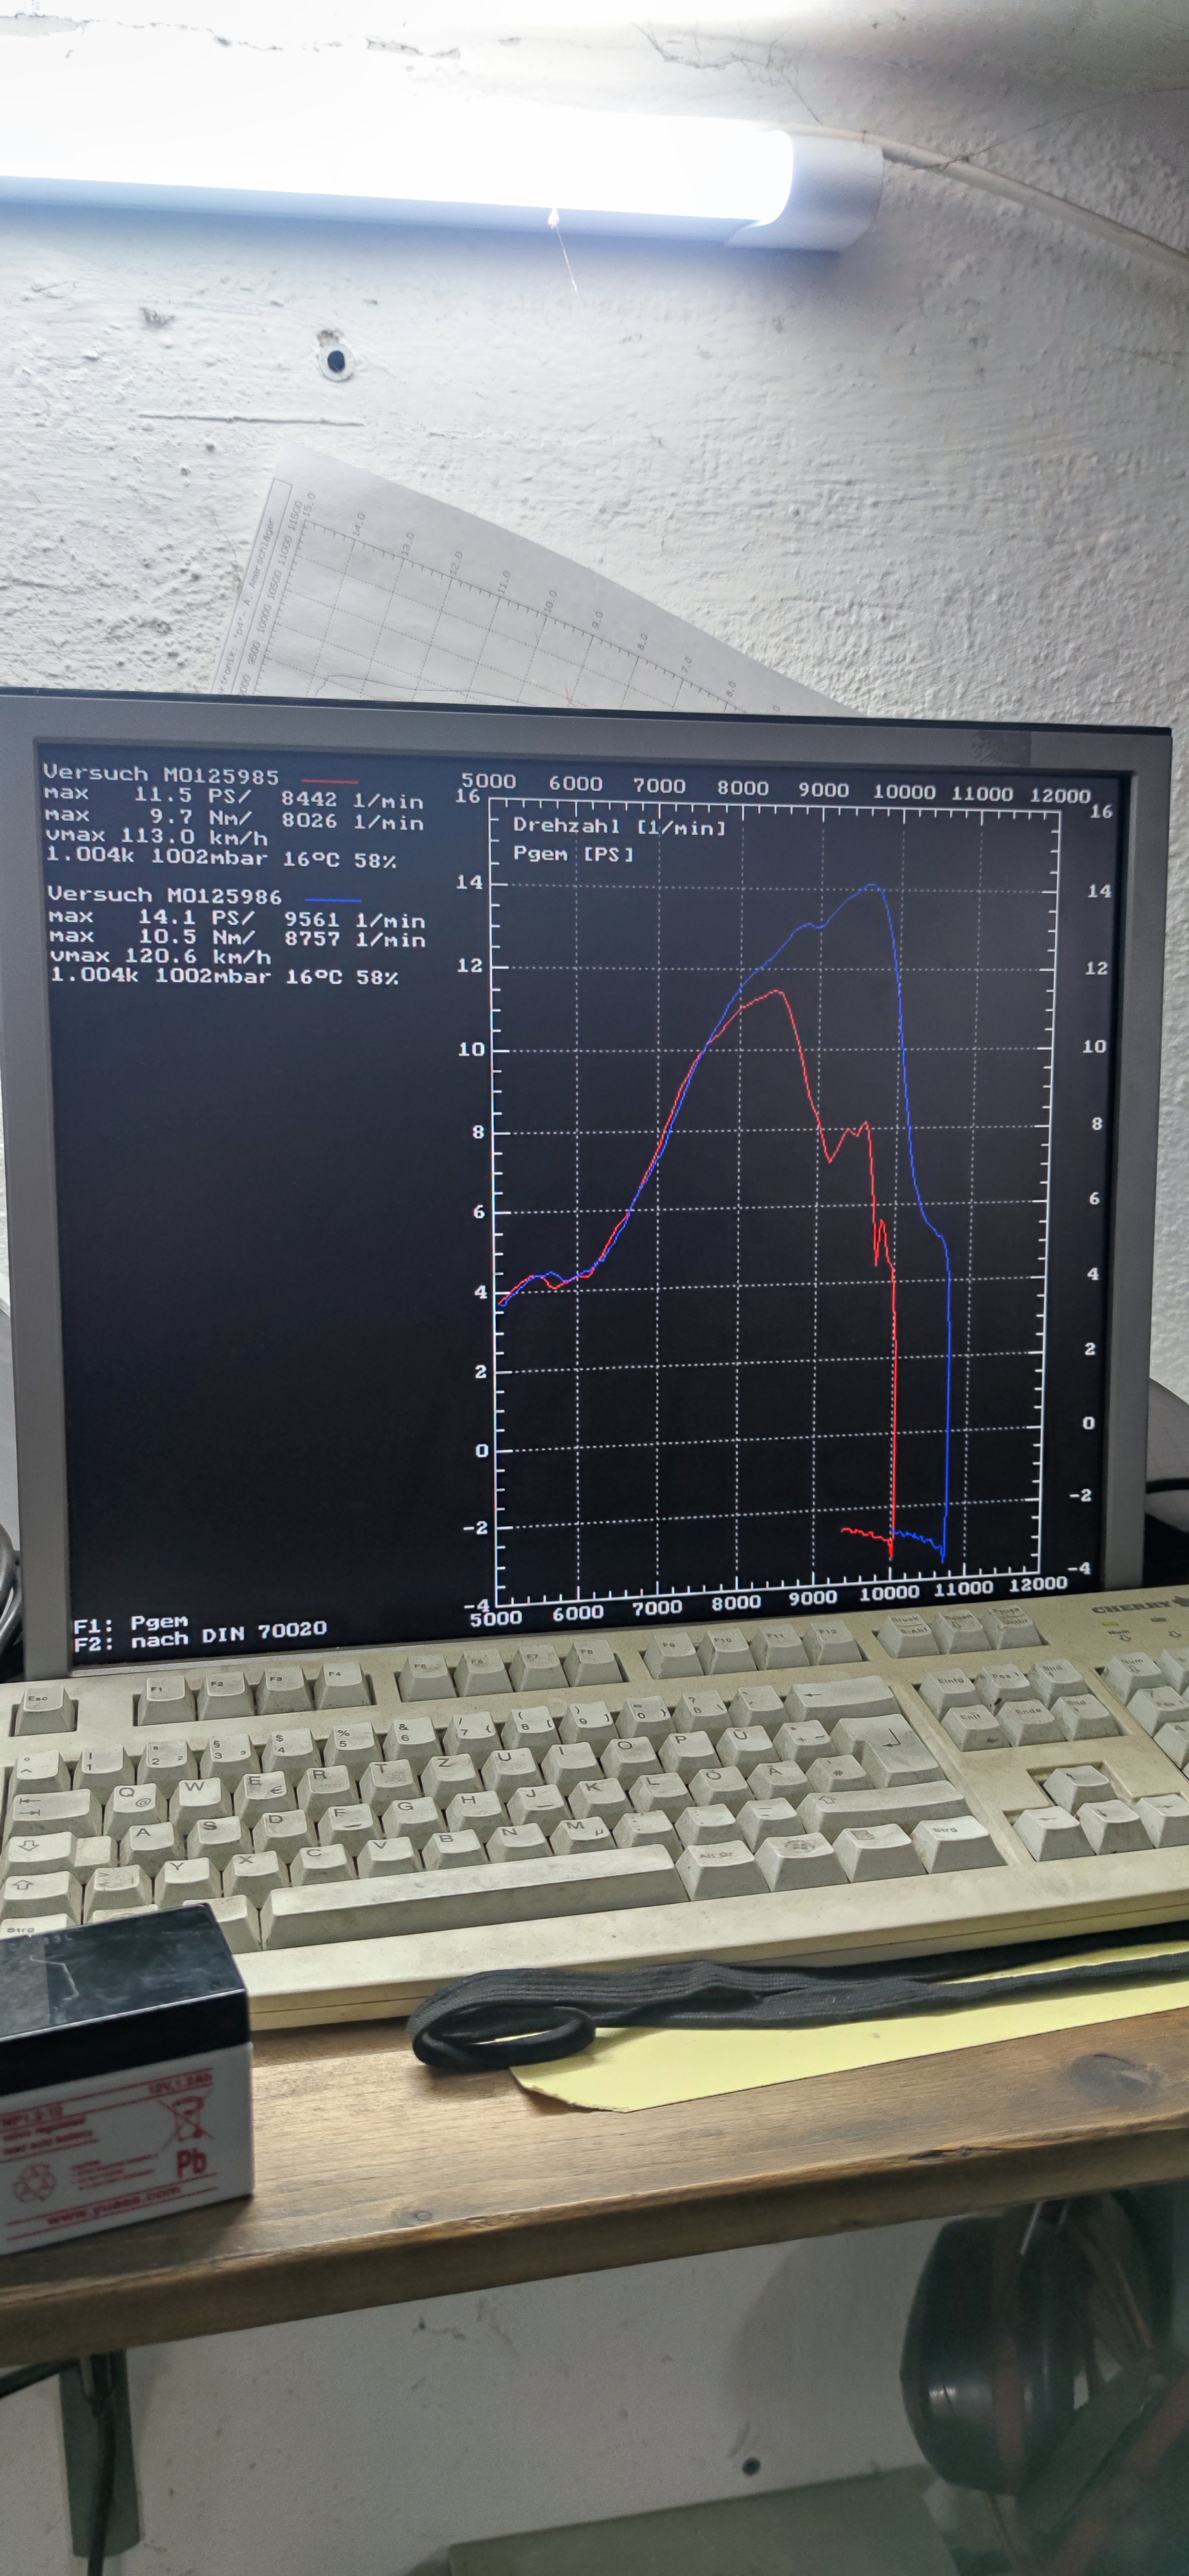
Task: Click the vmax 113.0 km/h reading
Action: point(156,836)
